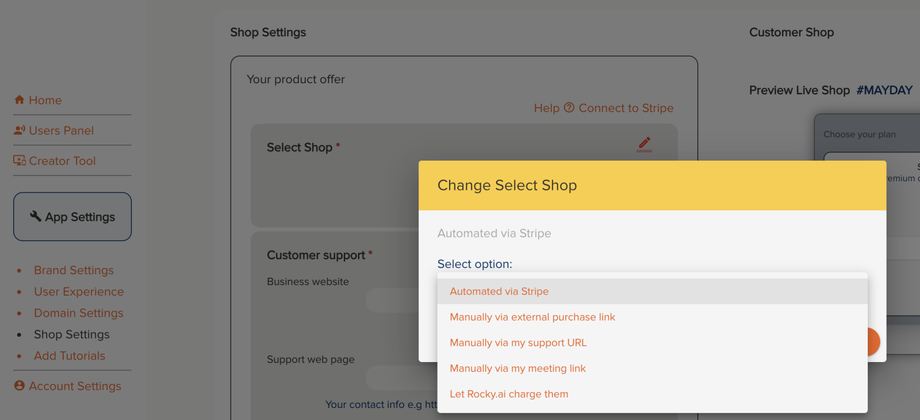The image size is (920, 420).
Task: Go to User Experience settings
Action: pos(79,292)
